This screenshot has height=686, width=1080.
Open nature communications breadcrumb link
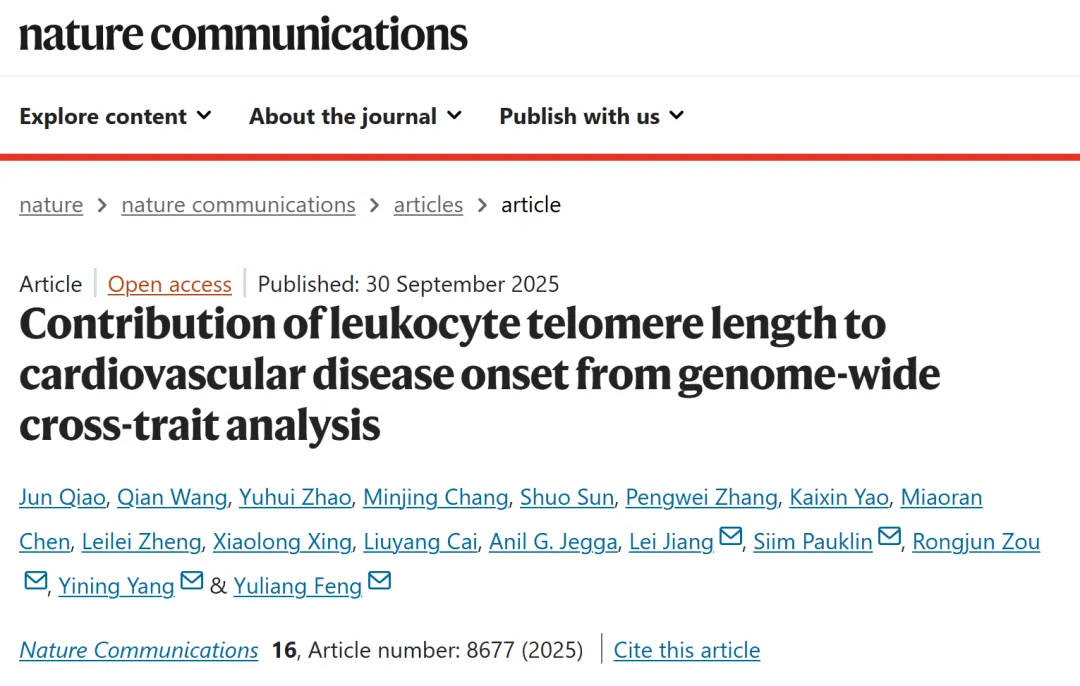coord(238,205)
